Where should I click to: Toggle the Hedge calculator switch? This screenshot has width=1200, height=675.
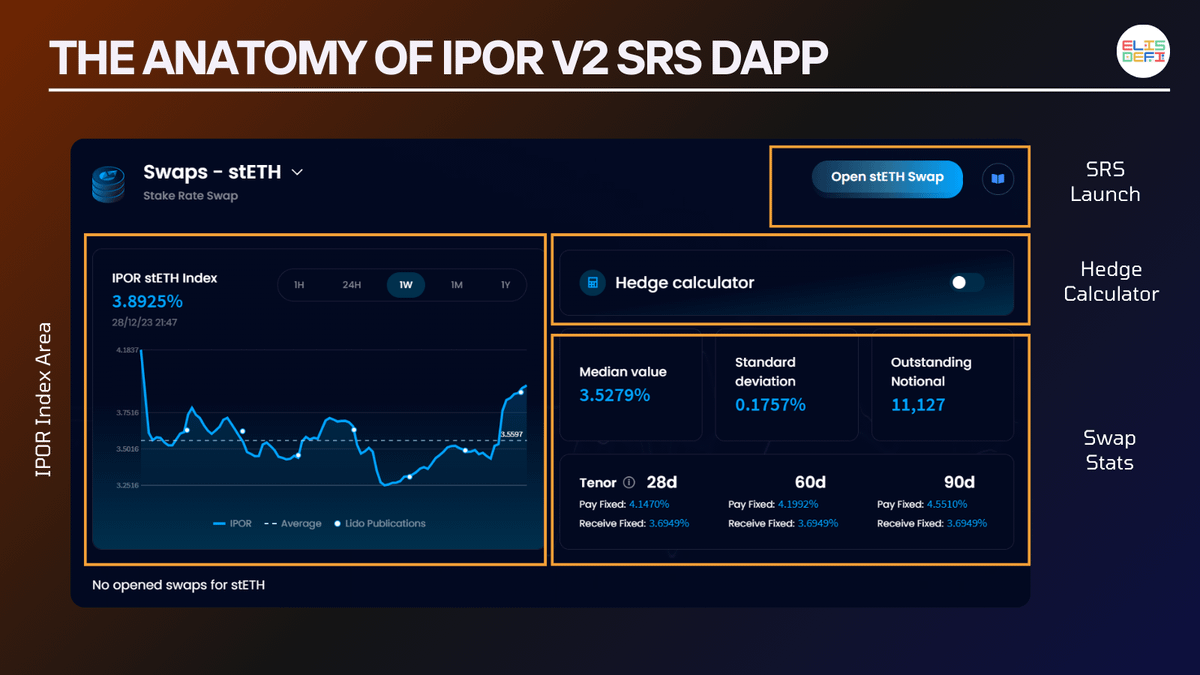click(x=966, y=283)
